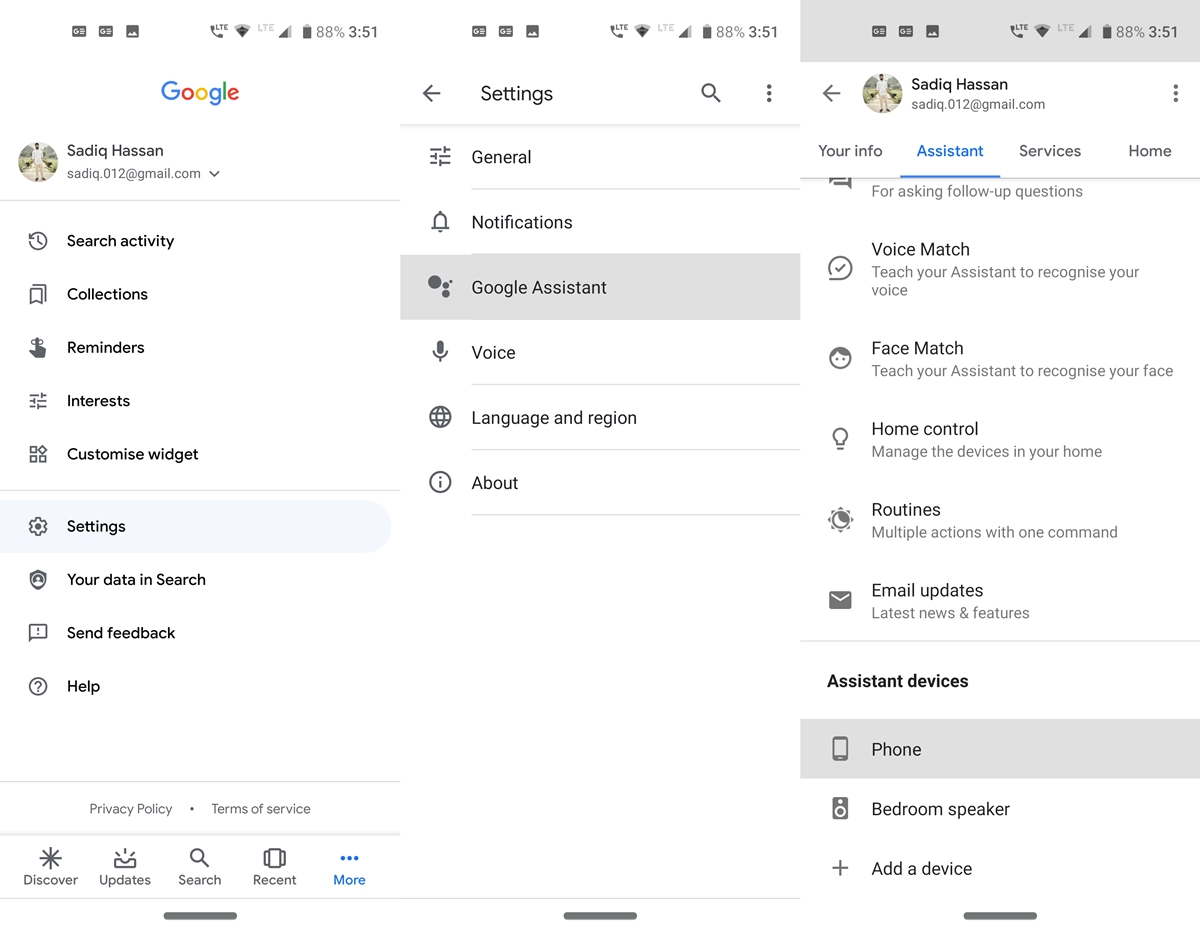
Task: Tap the profile photo in the Assistant header
Action: (883, 93)
